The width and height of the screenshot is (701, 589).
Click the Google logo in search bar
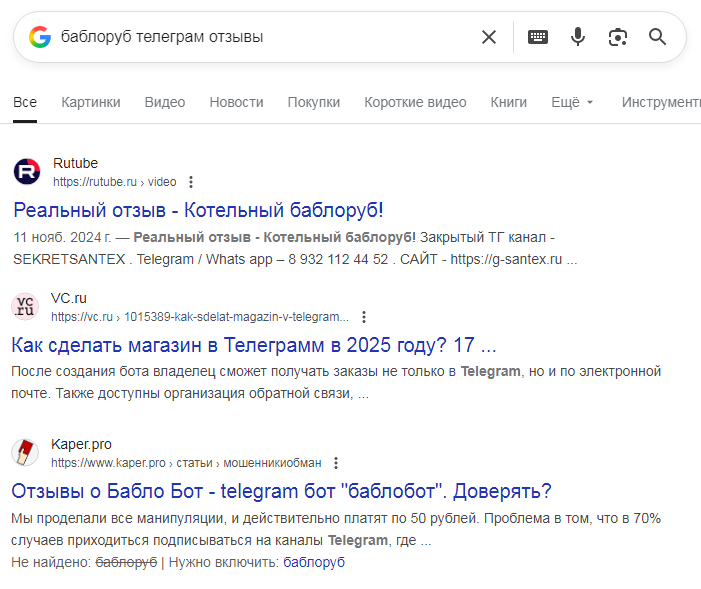(40, 37)
